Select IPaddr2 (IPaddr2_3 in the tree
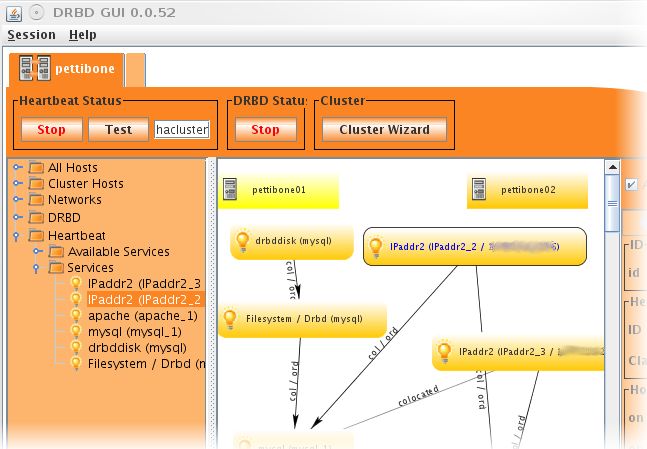This screenshot has width=647, height=449. coord(144,284)
